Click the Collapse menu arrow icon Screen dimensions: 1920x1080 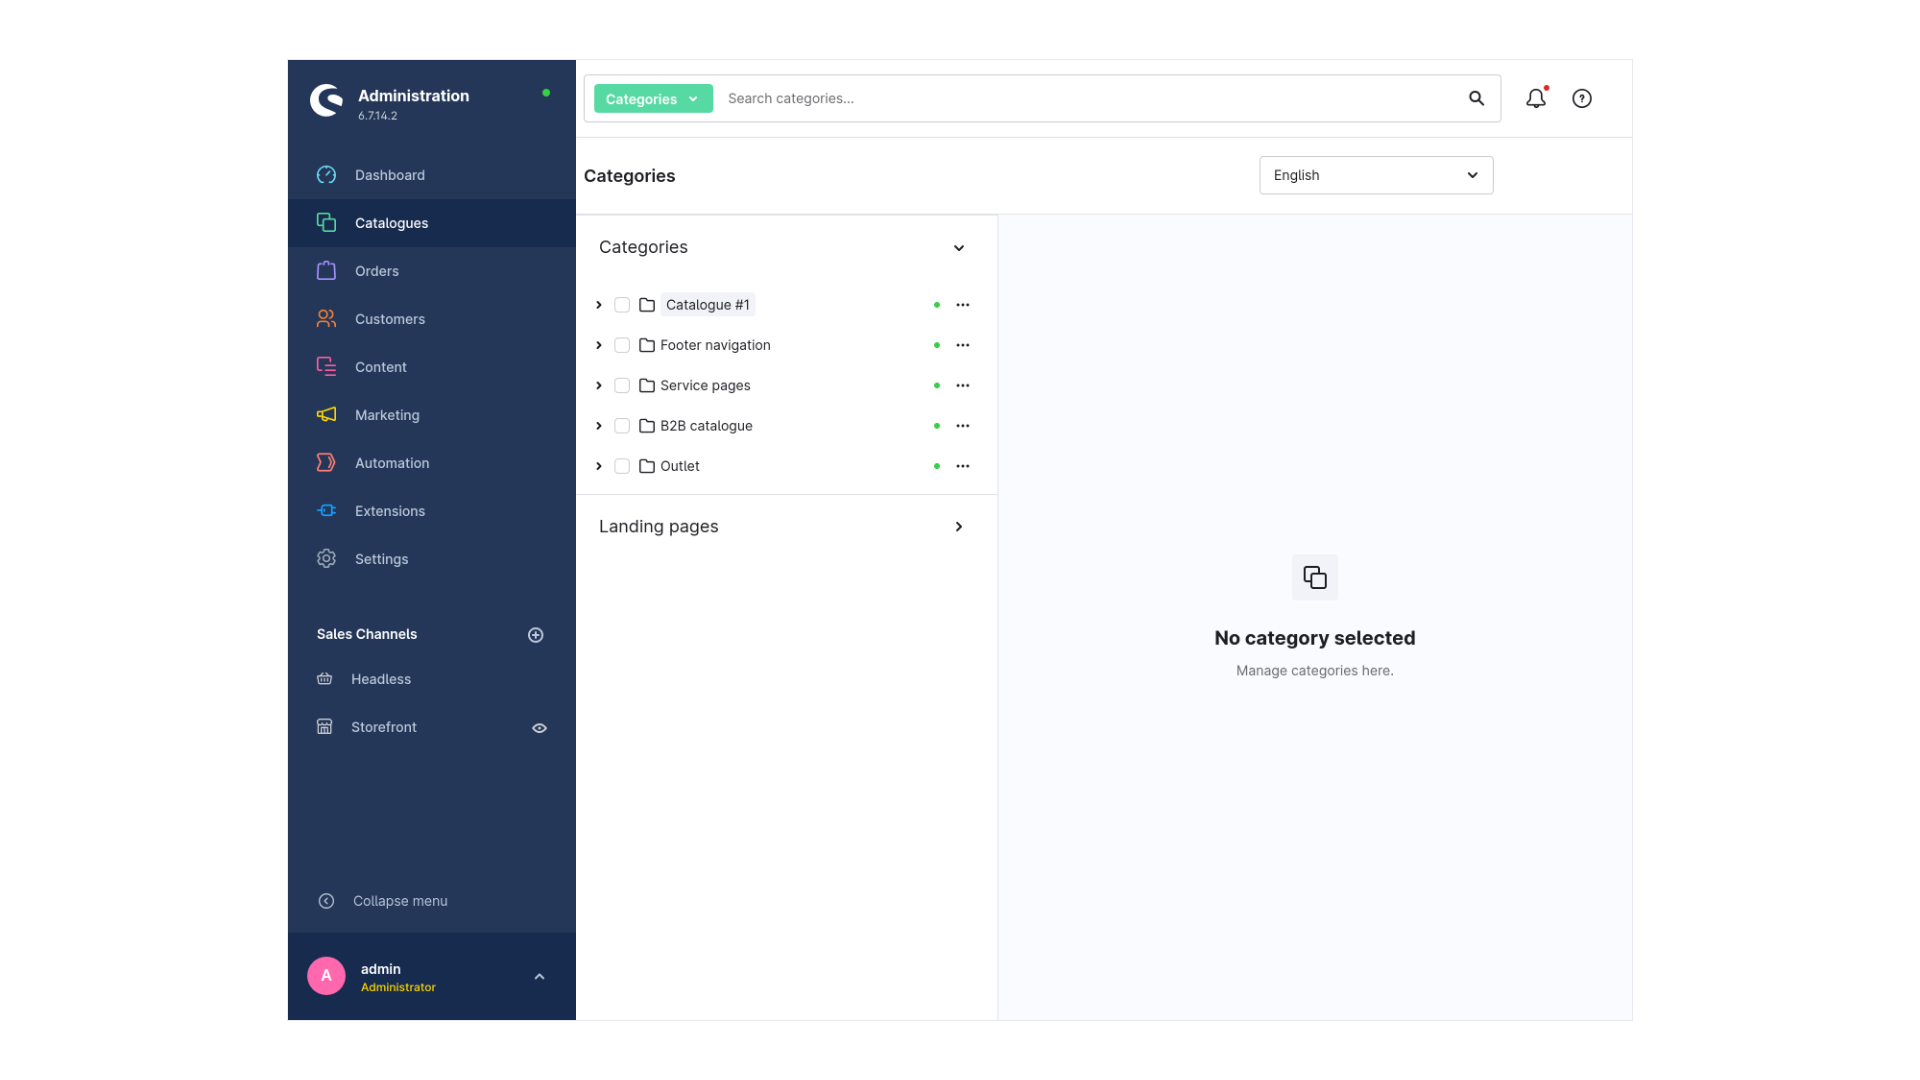(326, 901)
